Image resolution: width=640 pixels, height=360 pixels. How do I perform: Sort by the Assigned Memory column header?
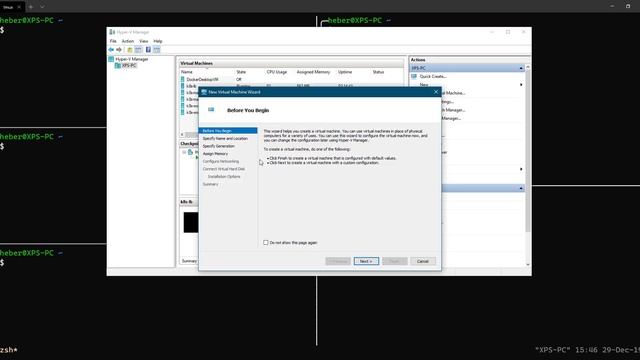pos(313,72)
